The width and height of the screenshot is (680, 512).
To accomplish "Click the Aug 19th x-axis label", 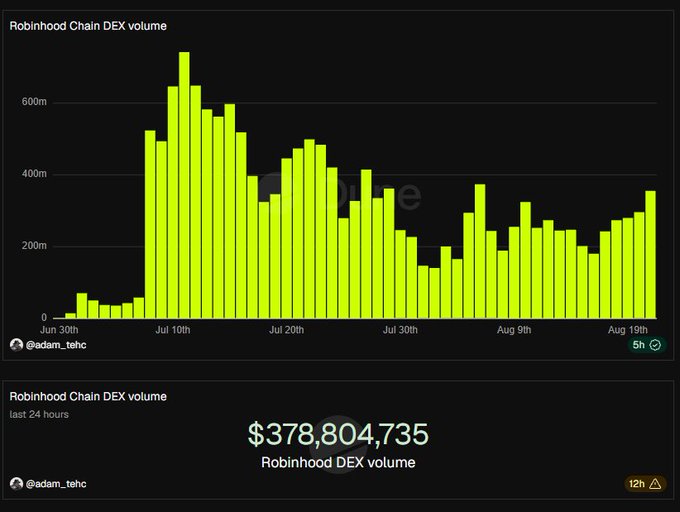I will pos(628,330).
